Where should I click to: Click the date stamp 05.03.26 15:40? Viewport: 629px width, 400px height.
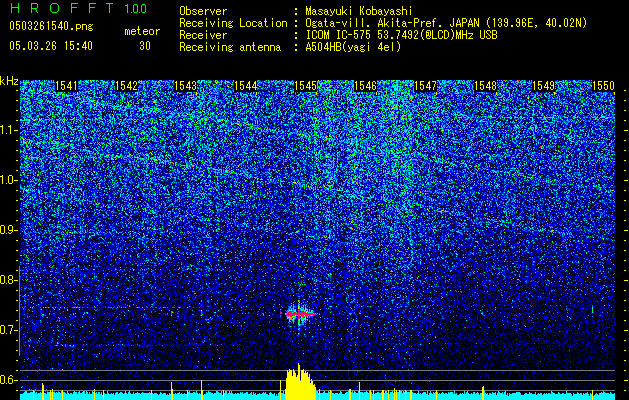click(x=51, y=46)
